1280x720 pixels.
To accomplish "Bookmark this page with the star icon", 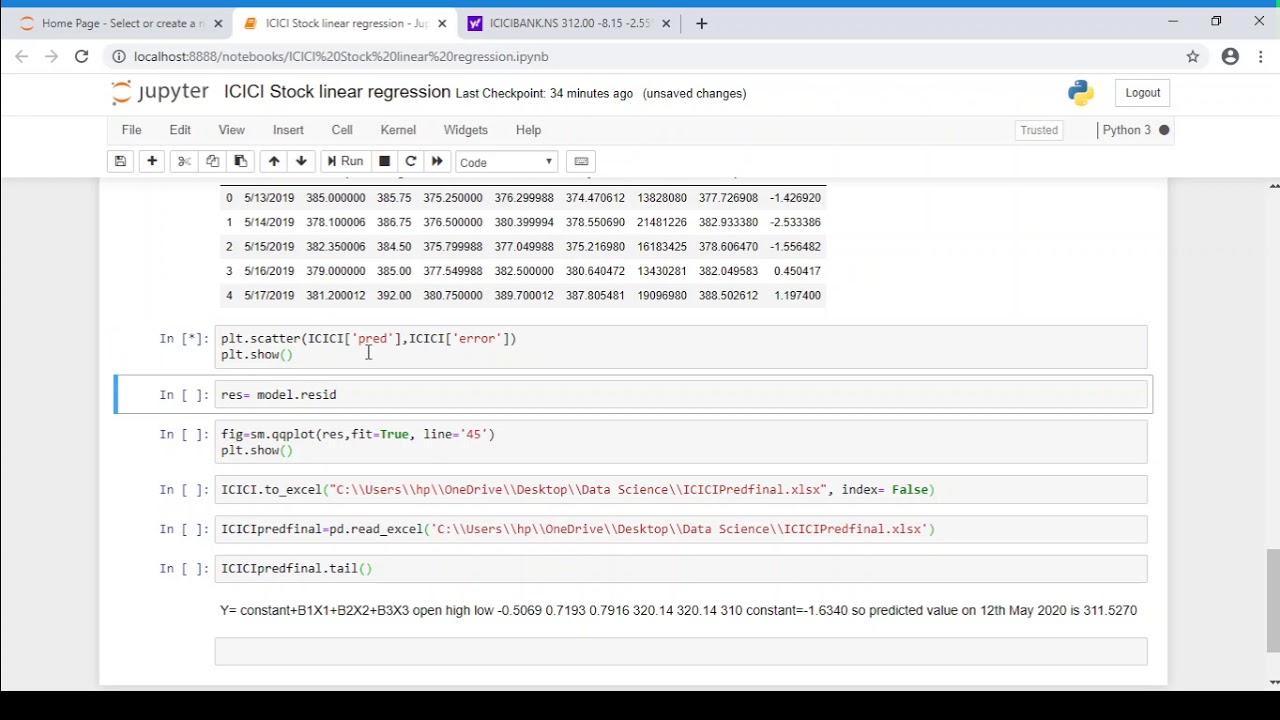I will [1193, 57].
